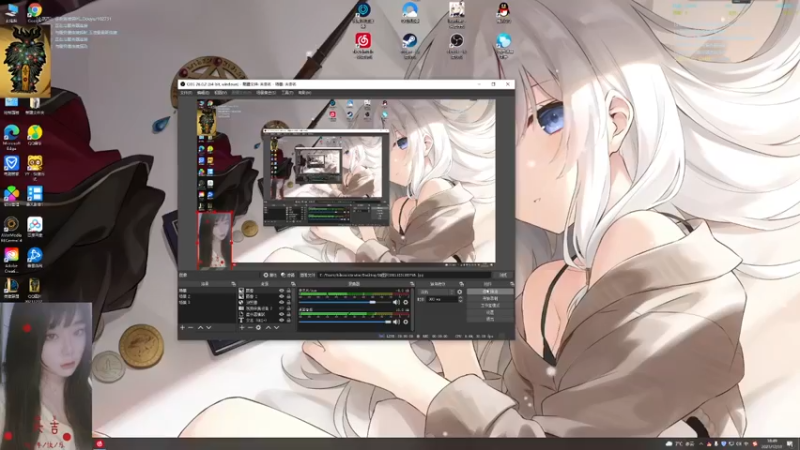Float the Sources dock panel
The height and width of the screenshot is (450, 800).
(x=293, y=284)
